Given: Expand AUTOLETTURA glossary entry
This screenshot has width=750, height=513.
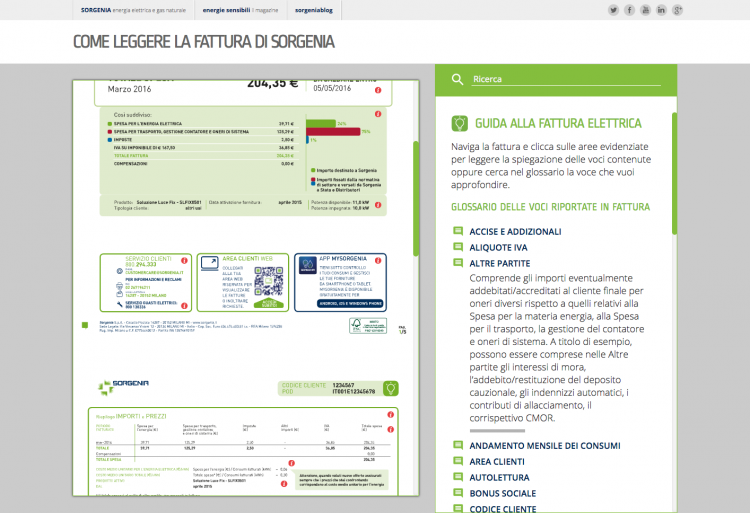Looking at the screenshot, I should pos(499,477).
